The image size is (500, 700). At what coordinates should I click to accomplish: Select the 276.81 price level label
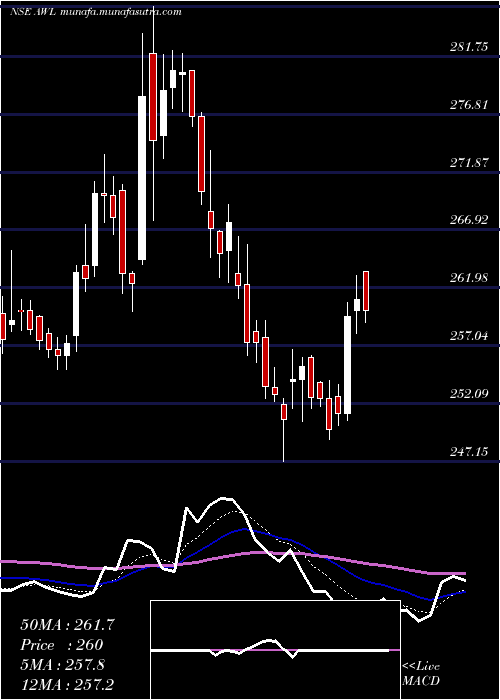coord(469,105)
